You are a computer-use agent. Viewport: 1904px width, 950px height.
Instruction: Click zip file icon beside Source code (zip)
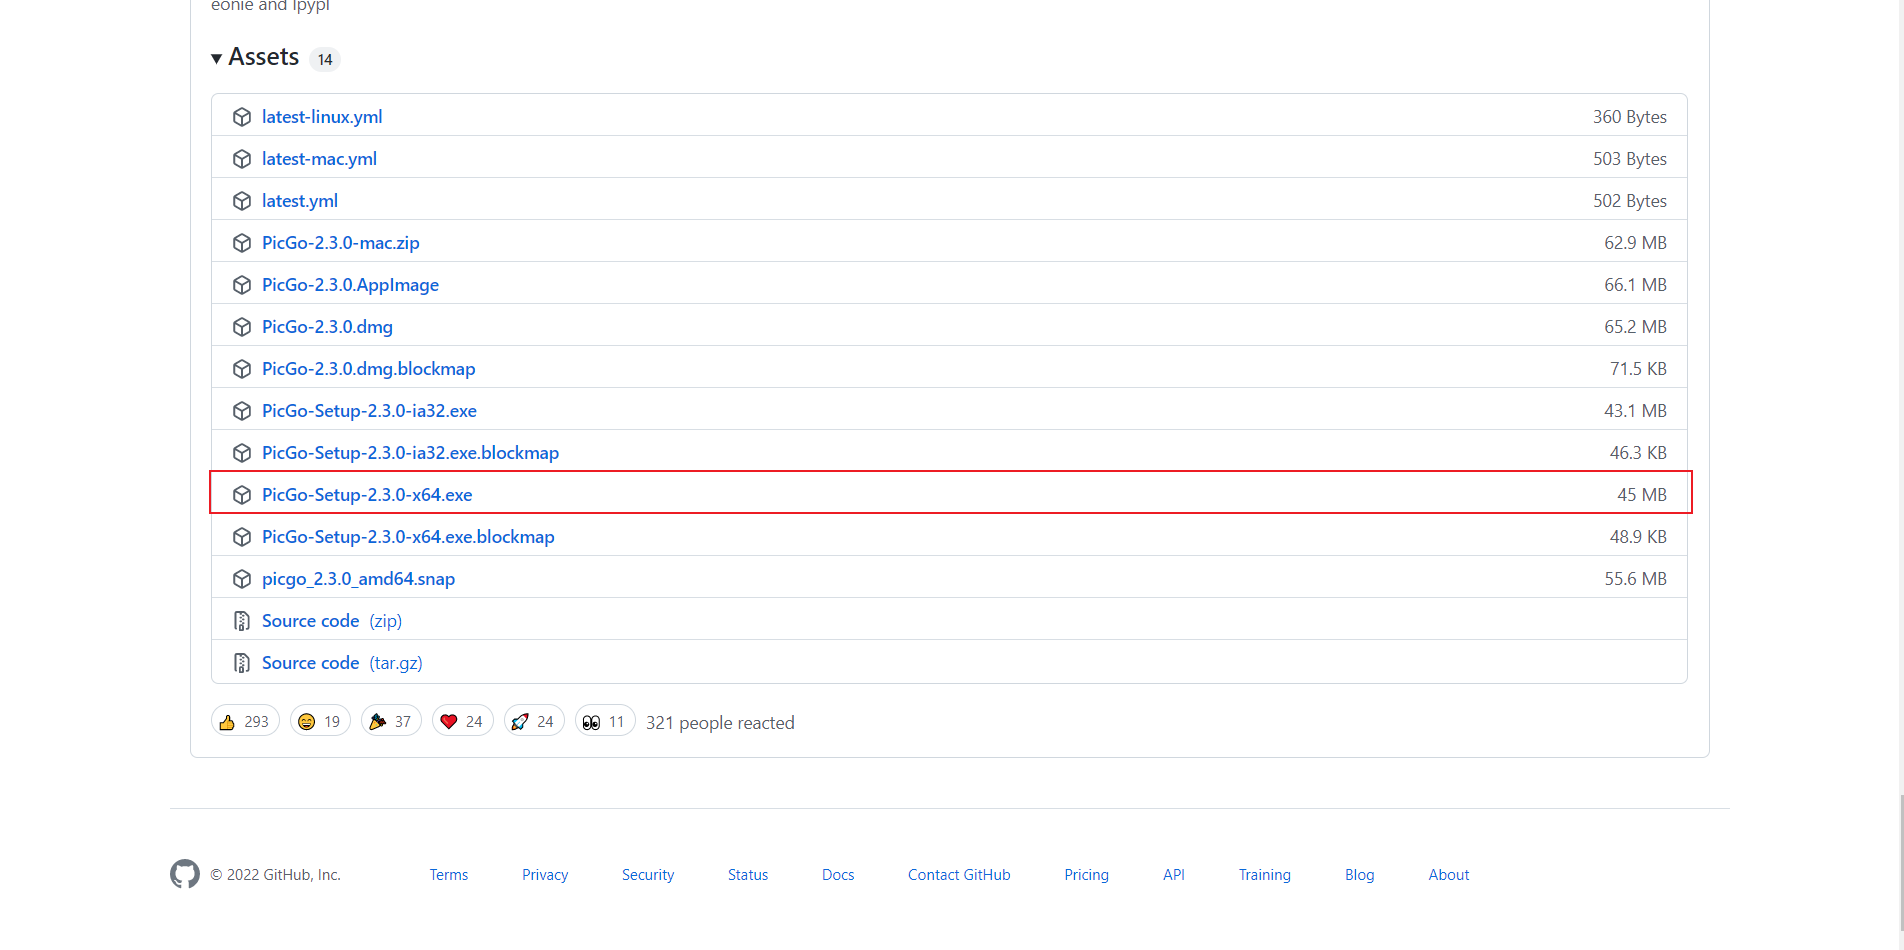tap(241, 621)
